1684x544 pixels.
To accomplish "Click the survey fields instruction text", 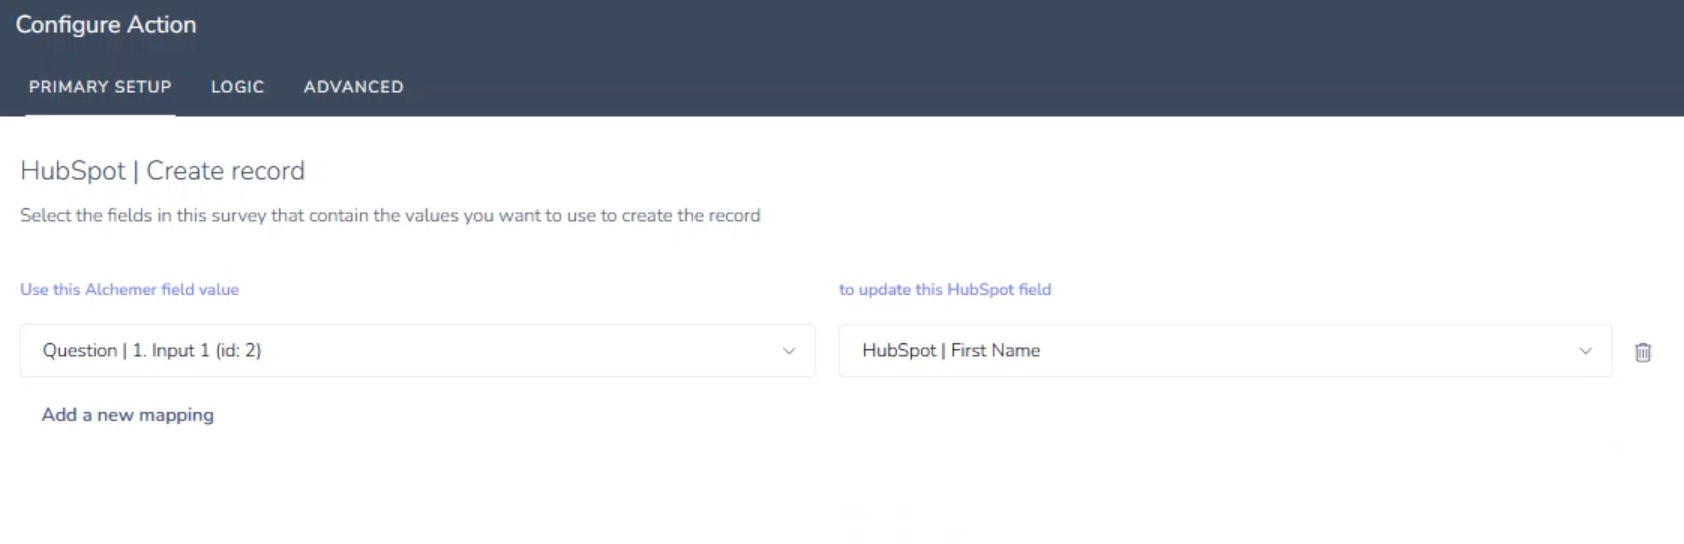I will [390, 216].
